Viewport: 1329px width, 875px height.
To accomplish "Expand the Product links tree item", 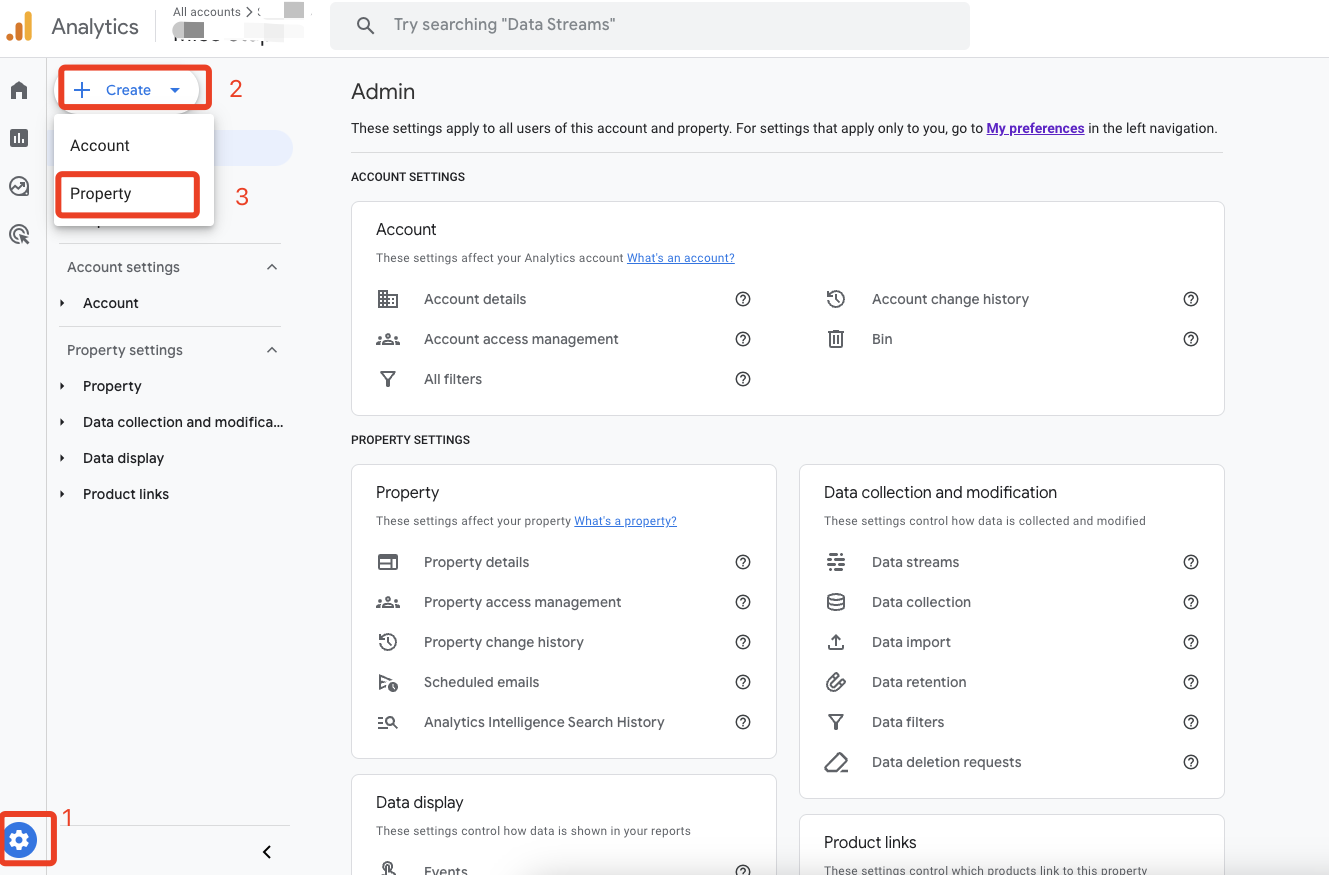I will 63,494.
